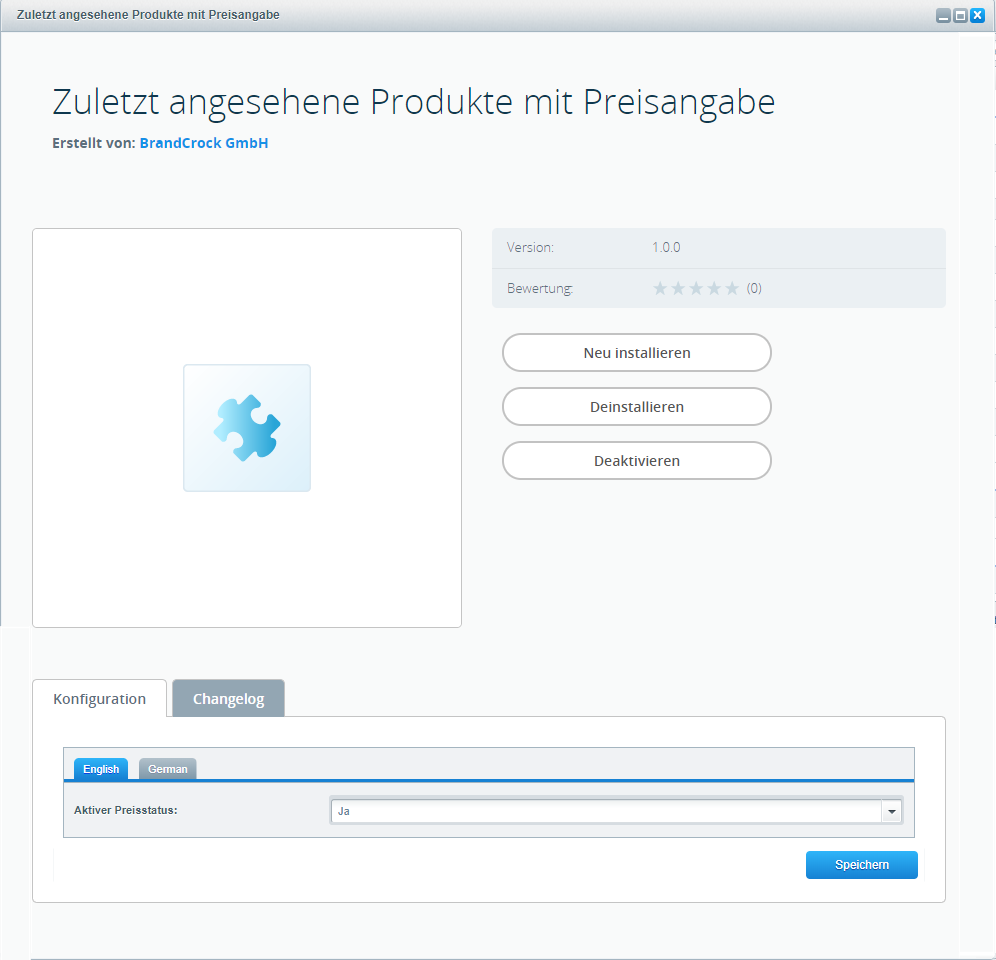Viewport: 996px width, 960px height.
Task: Click the Aktiver Preisstatus field showing Ja
Action: (x=606, y=811)
